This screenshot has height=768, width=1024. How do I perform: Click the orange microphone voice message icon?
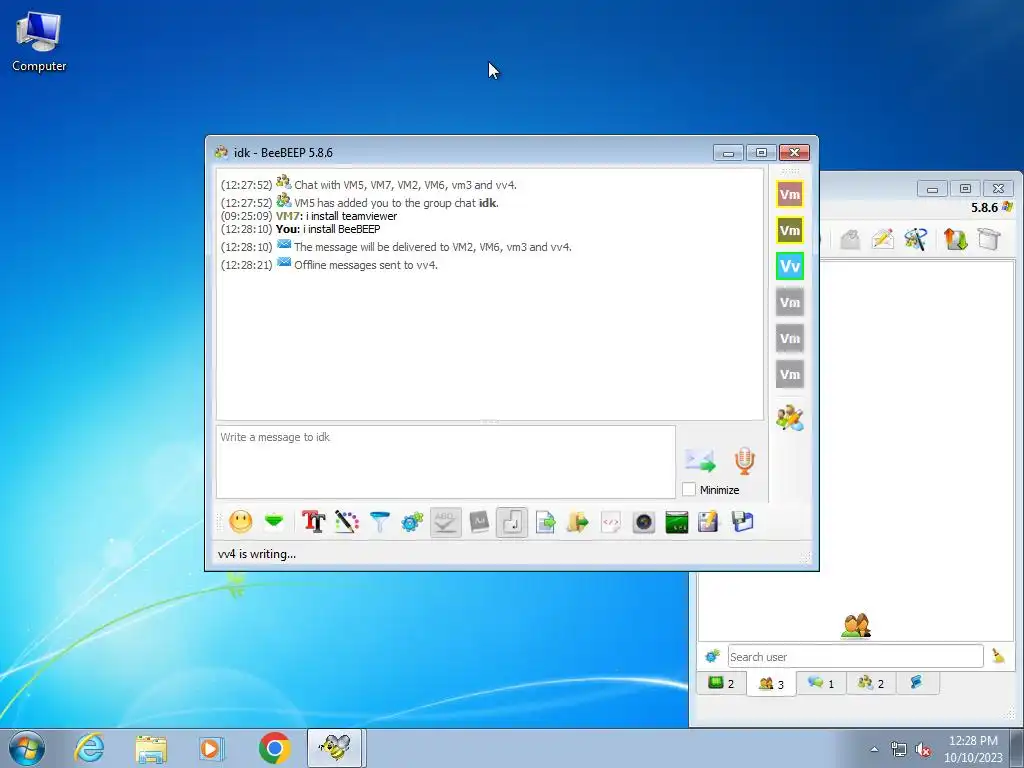744,460
